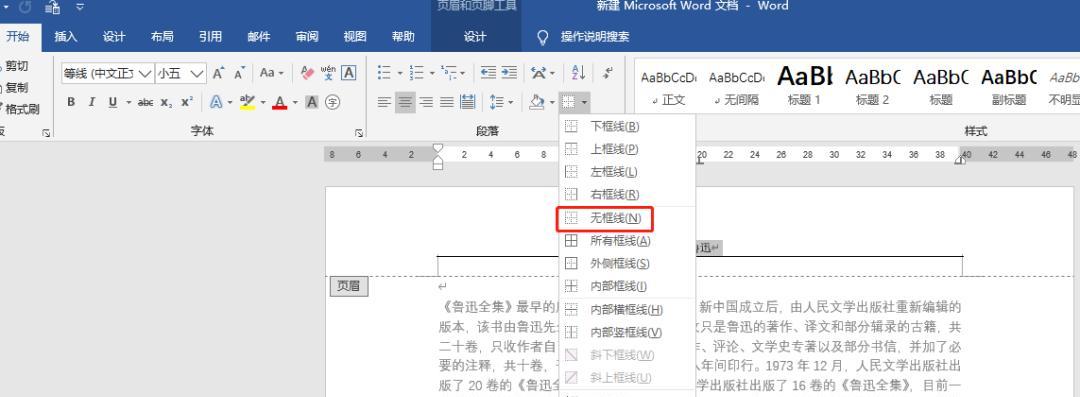Click the red font color button
The width and height of the screenshot is (1080, 397).
point(279,102)
